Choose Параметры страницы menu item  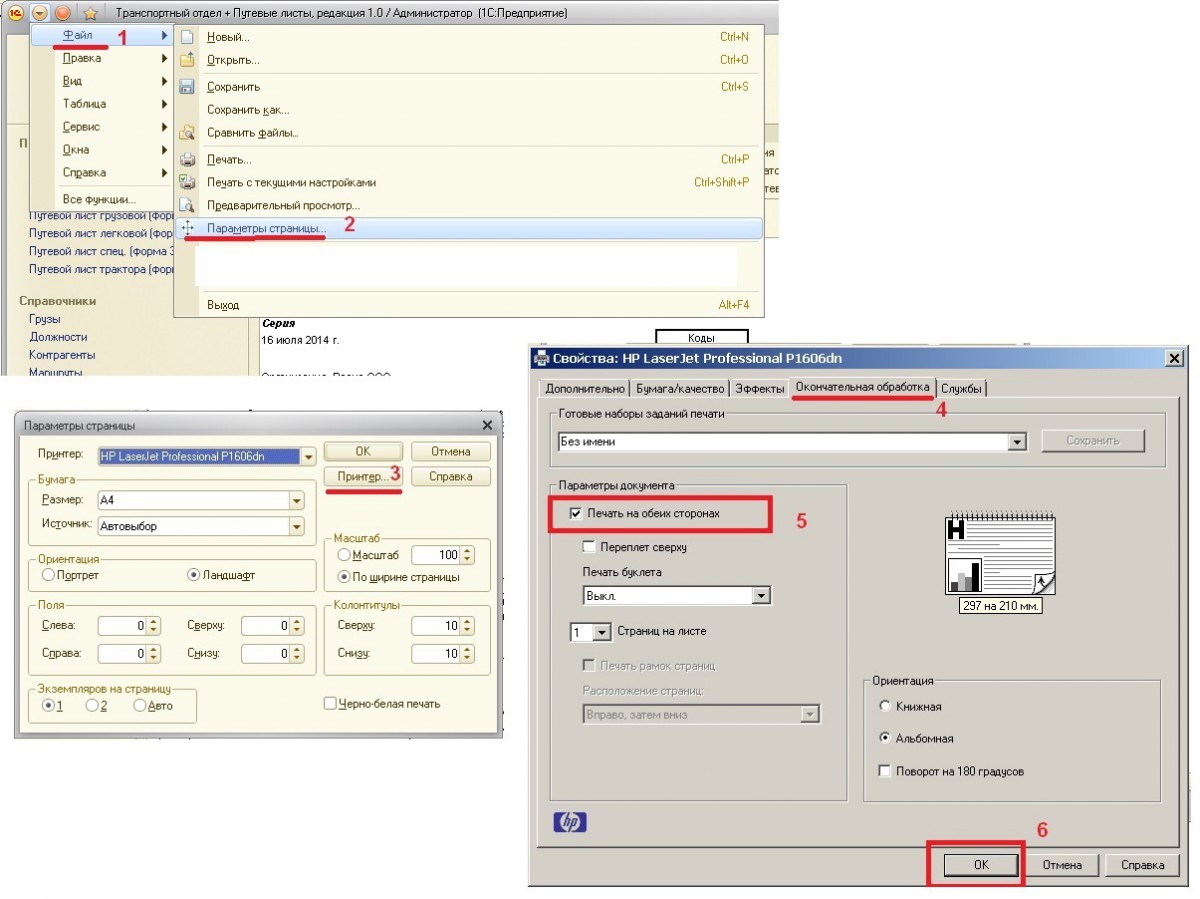point(266,229)
